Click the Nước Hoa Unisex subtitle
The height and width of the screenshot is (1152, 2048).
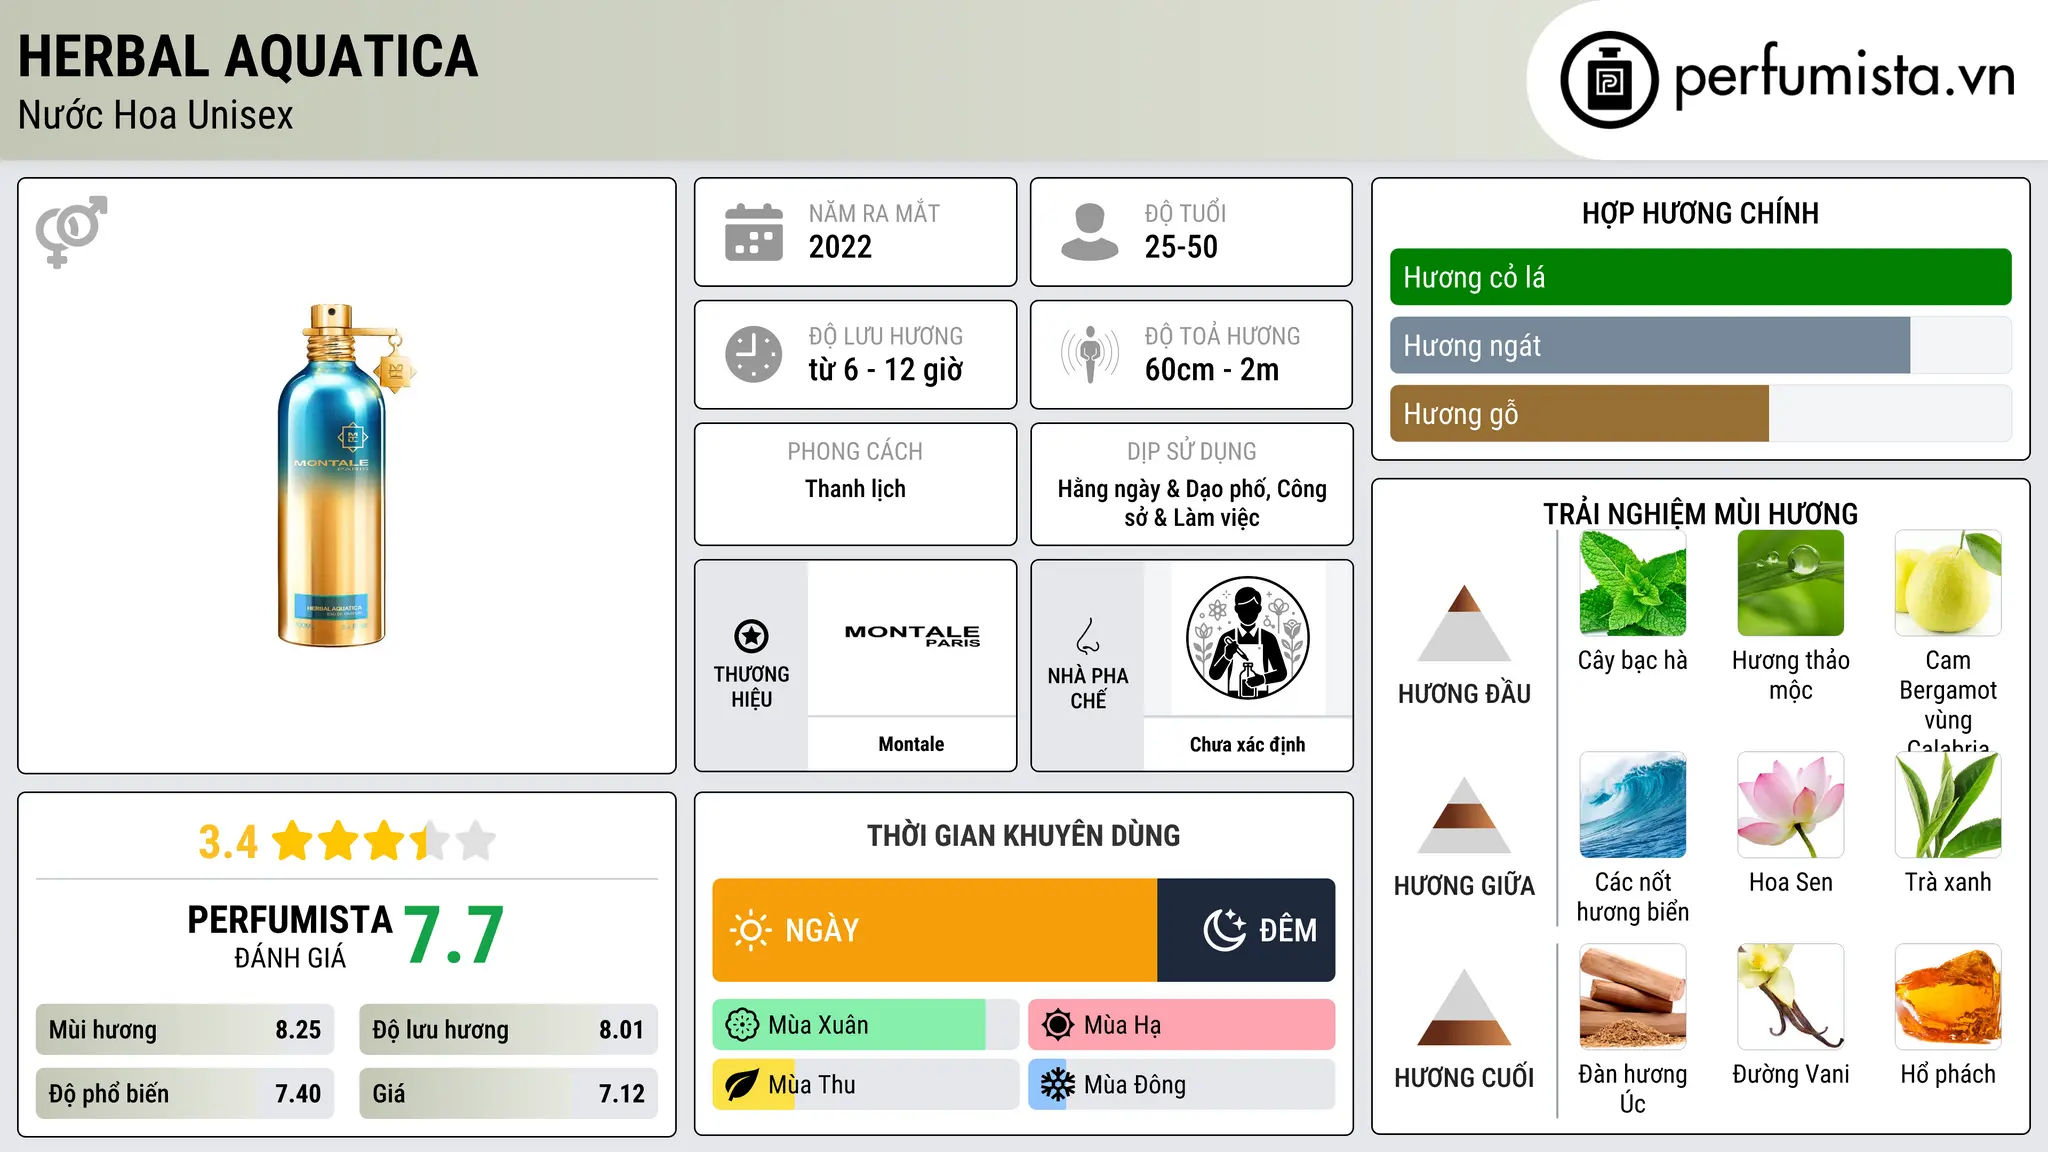[155, 116]
